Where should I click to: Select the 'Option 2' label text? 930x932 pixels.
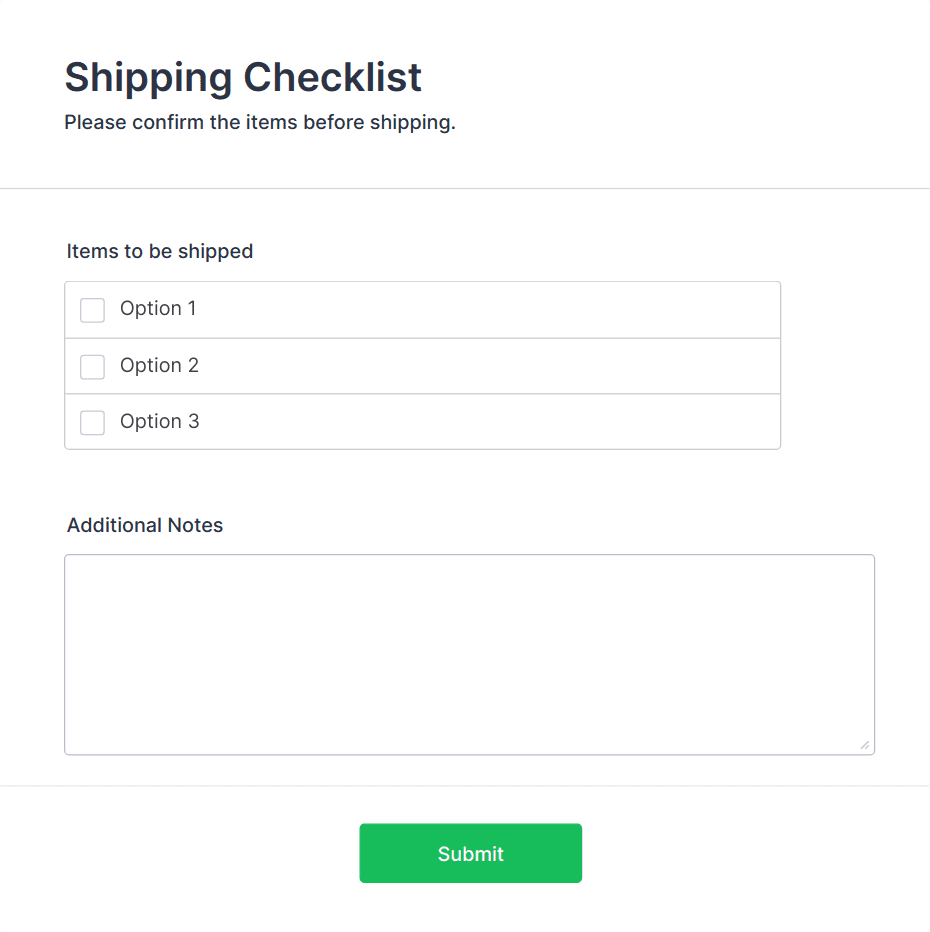pos(159,366)
